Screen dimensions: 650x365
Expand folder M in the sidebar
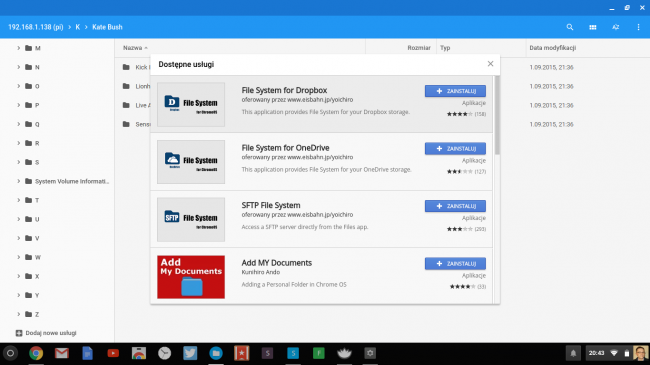point(18,48)
